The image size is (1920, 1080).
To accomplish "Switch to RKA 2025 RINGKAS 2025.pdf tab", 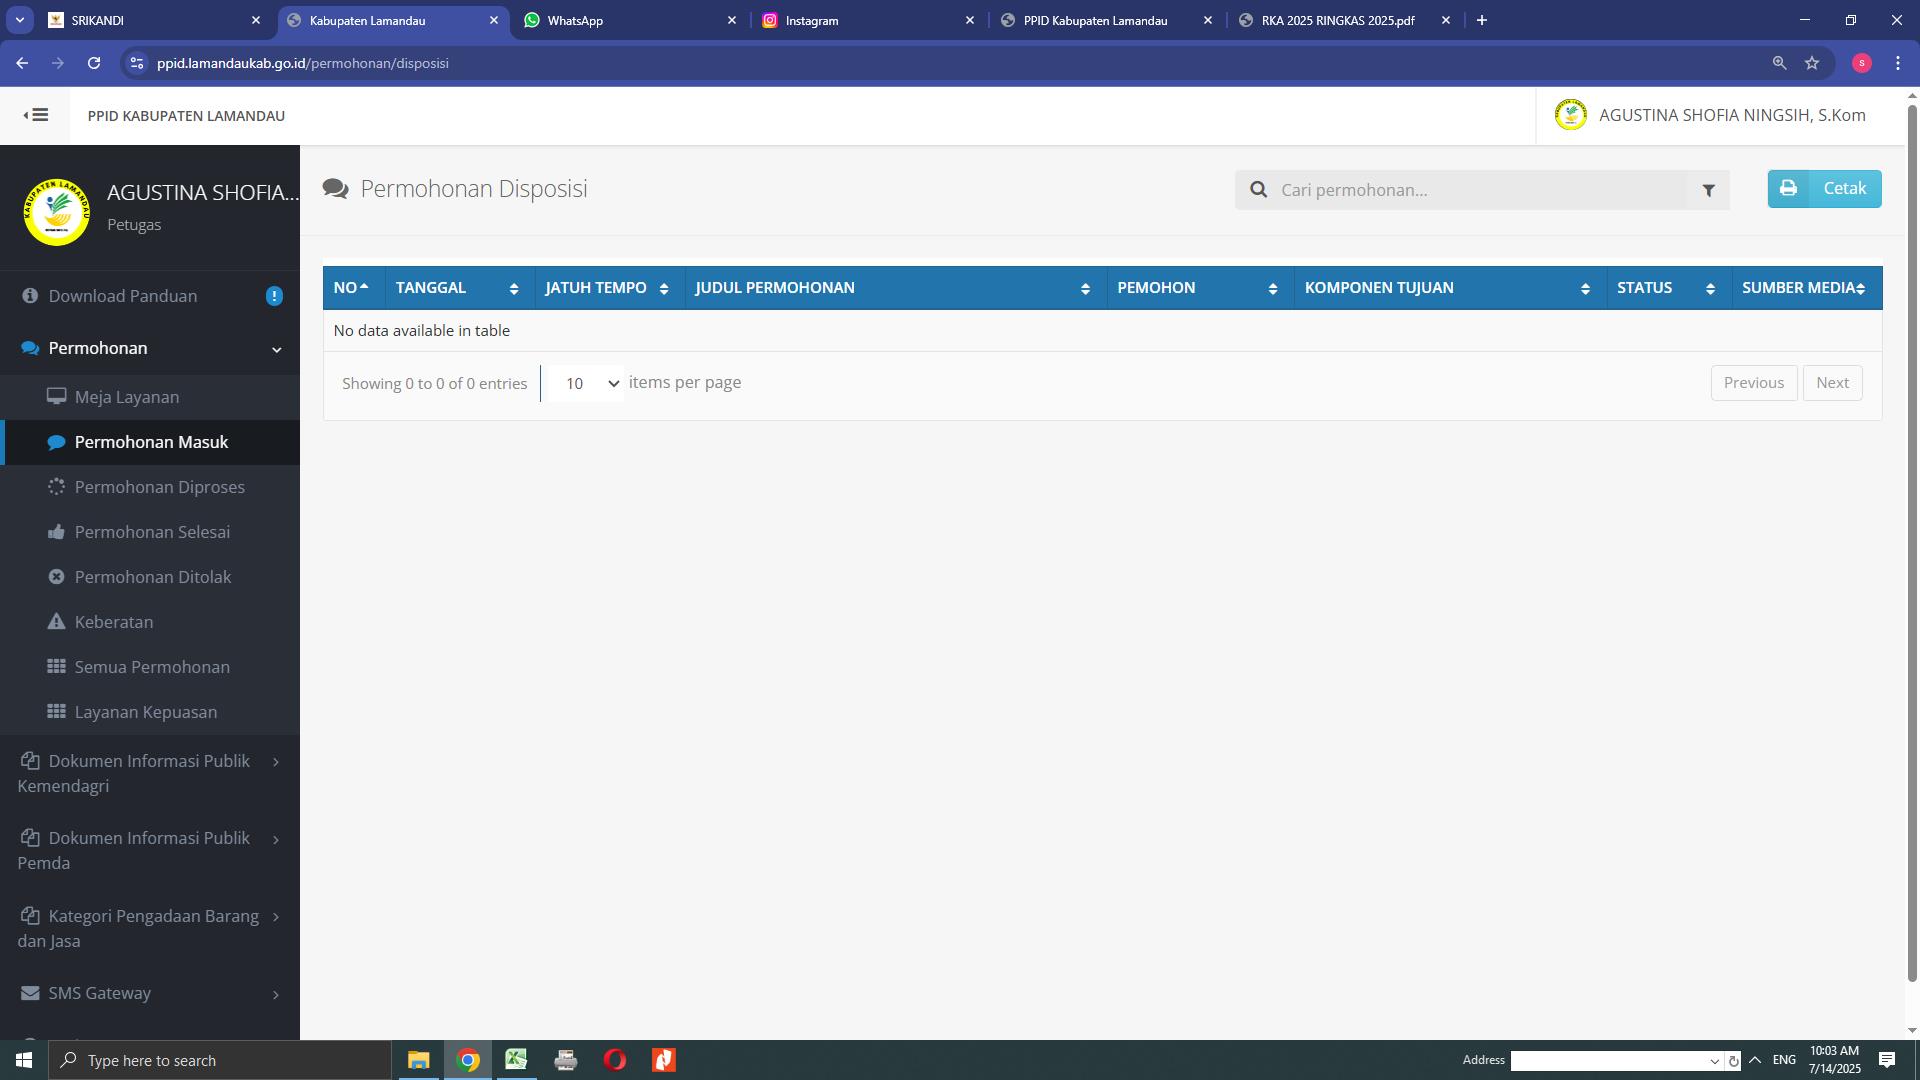I will tap(1344, 20).
